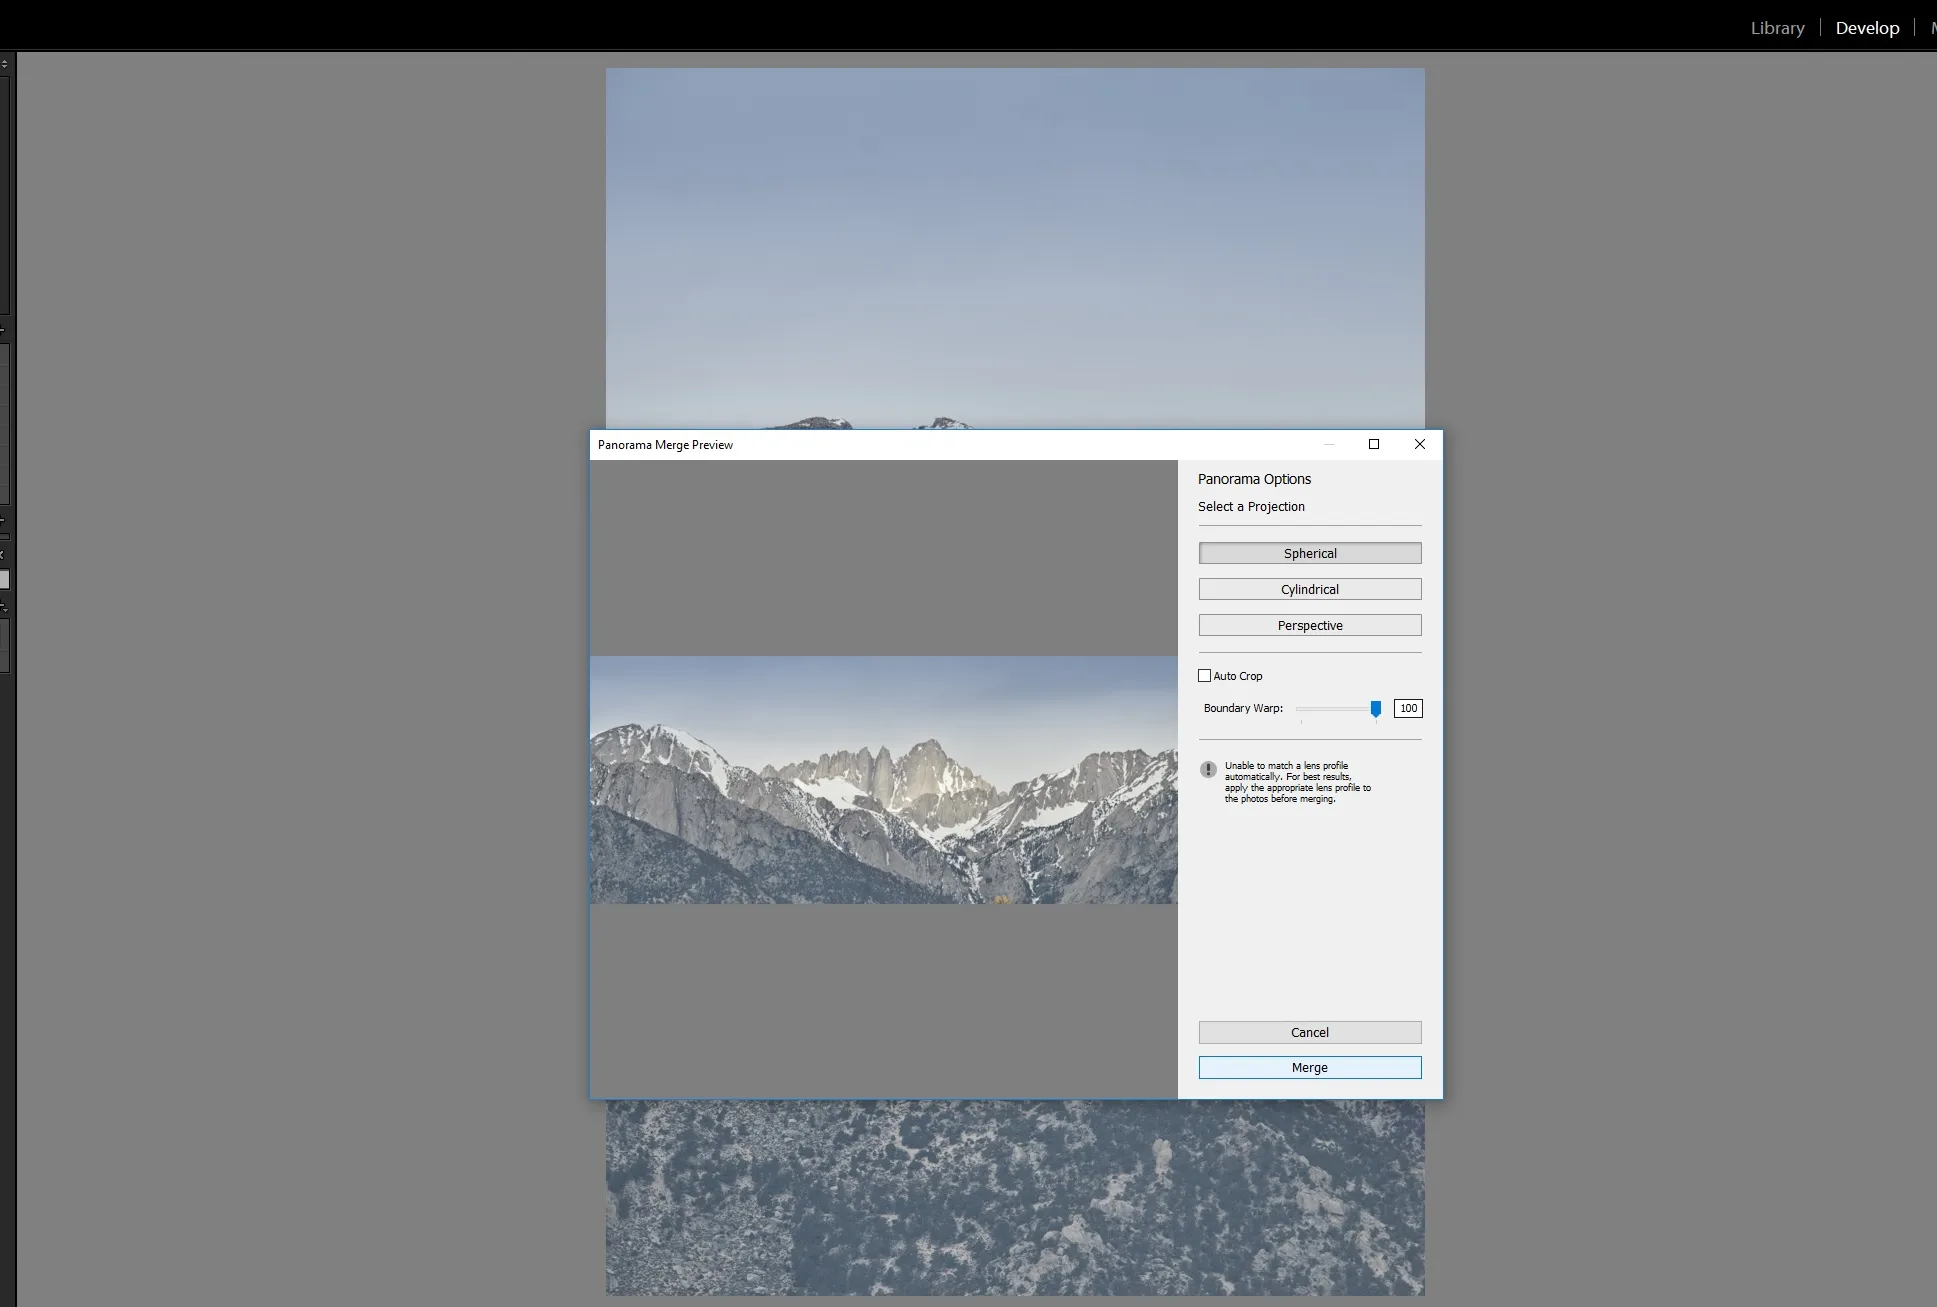Maximize the Panorama Merge Preview dialog

[1374, 444]
